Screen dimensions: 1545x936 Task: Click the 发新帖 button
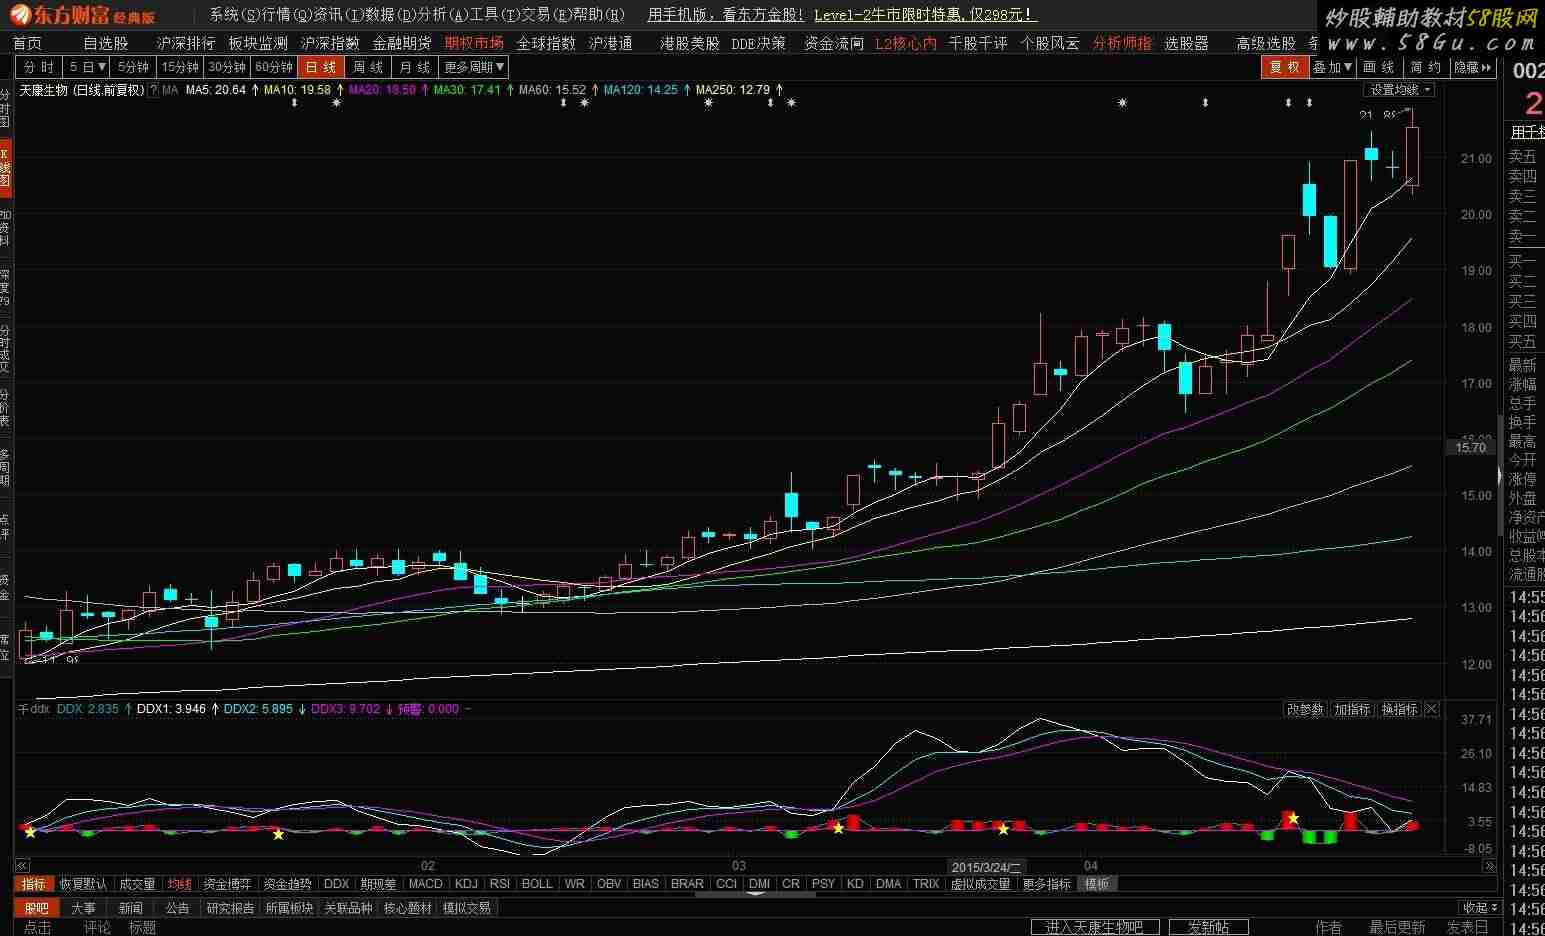tap(1208, 927)
